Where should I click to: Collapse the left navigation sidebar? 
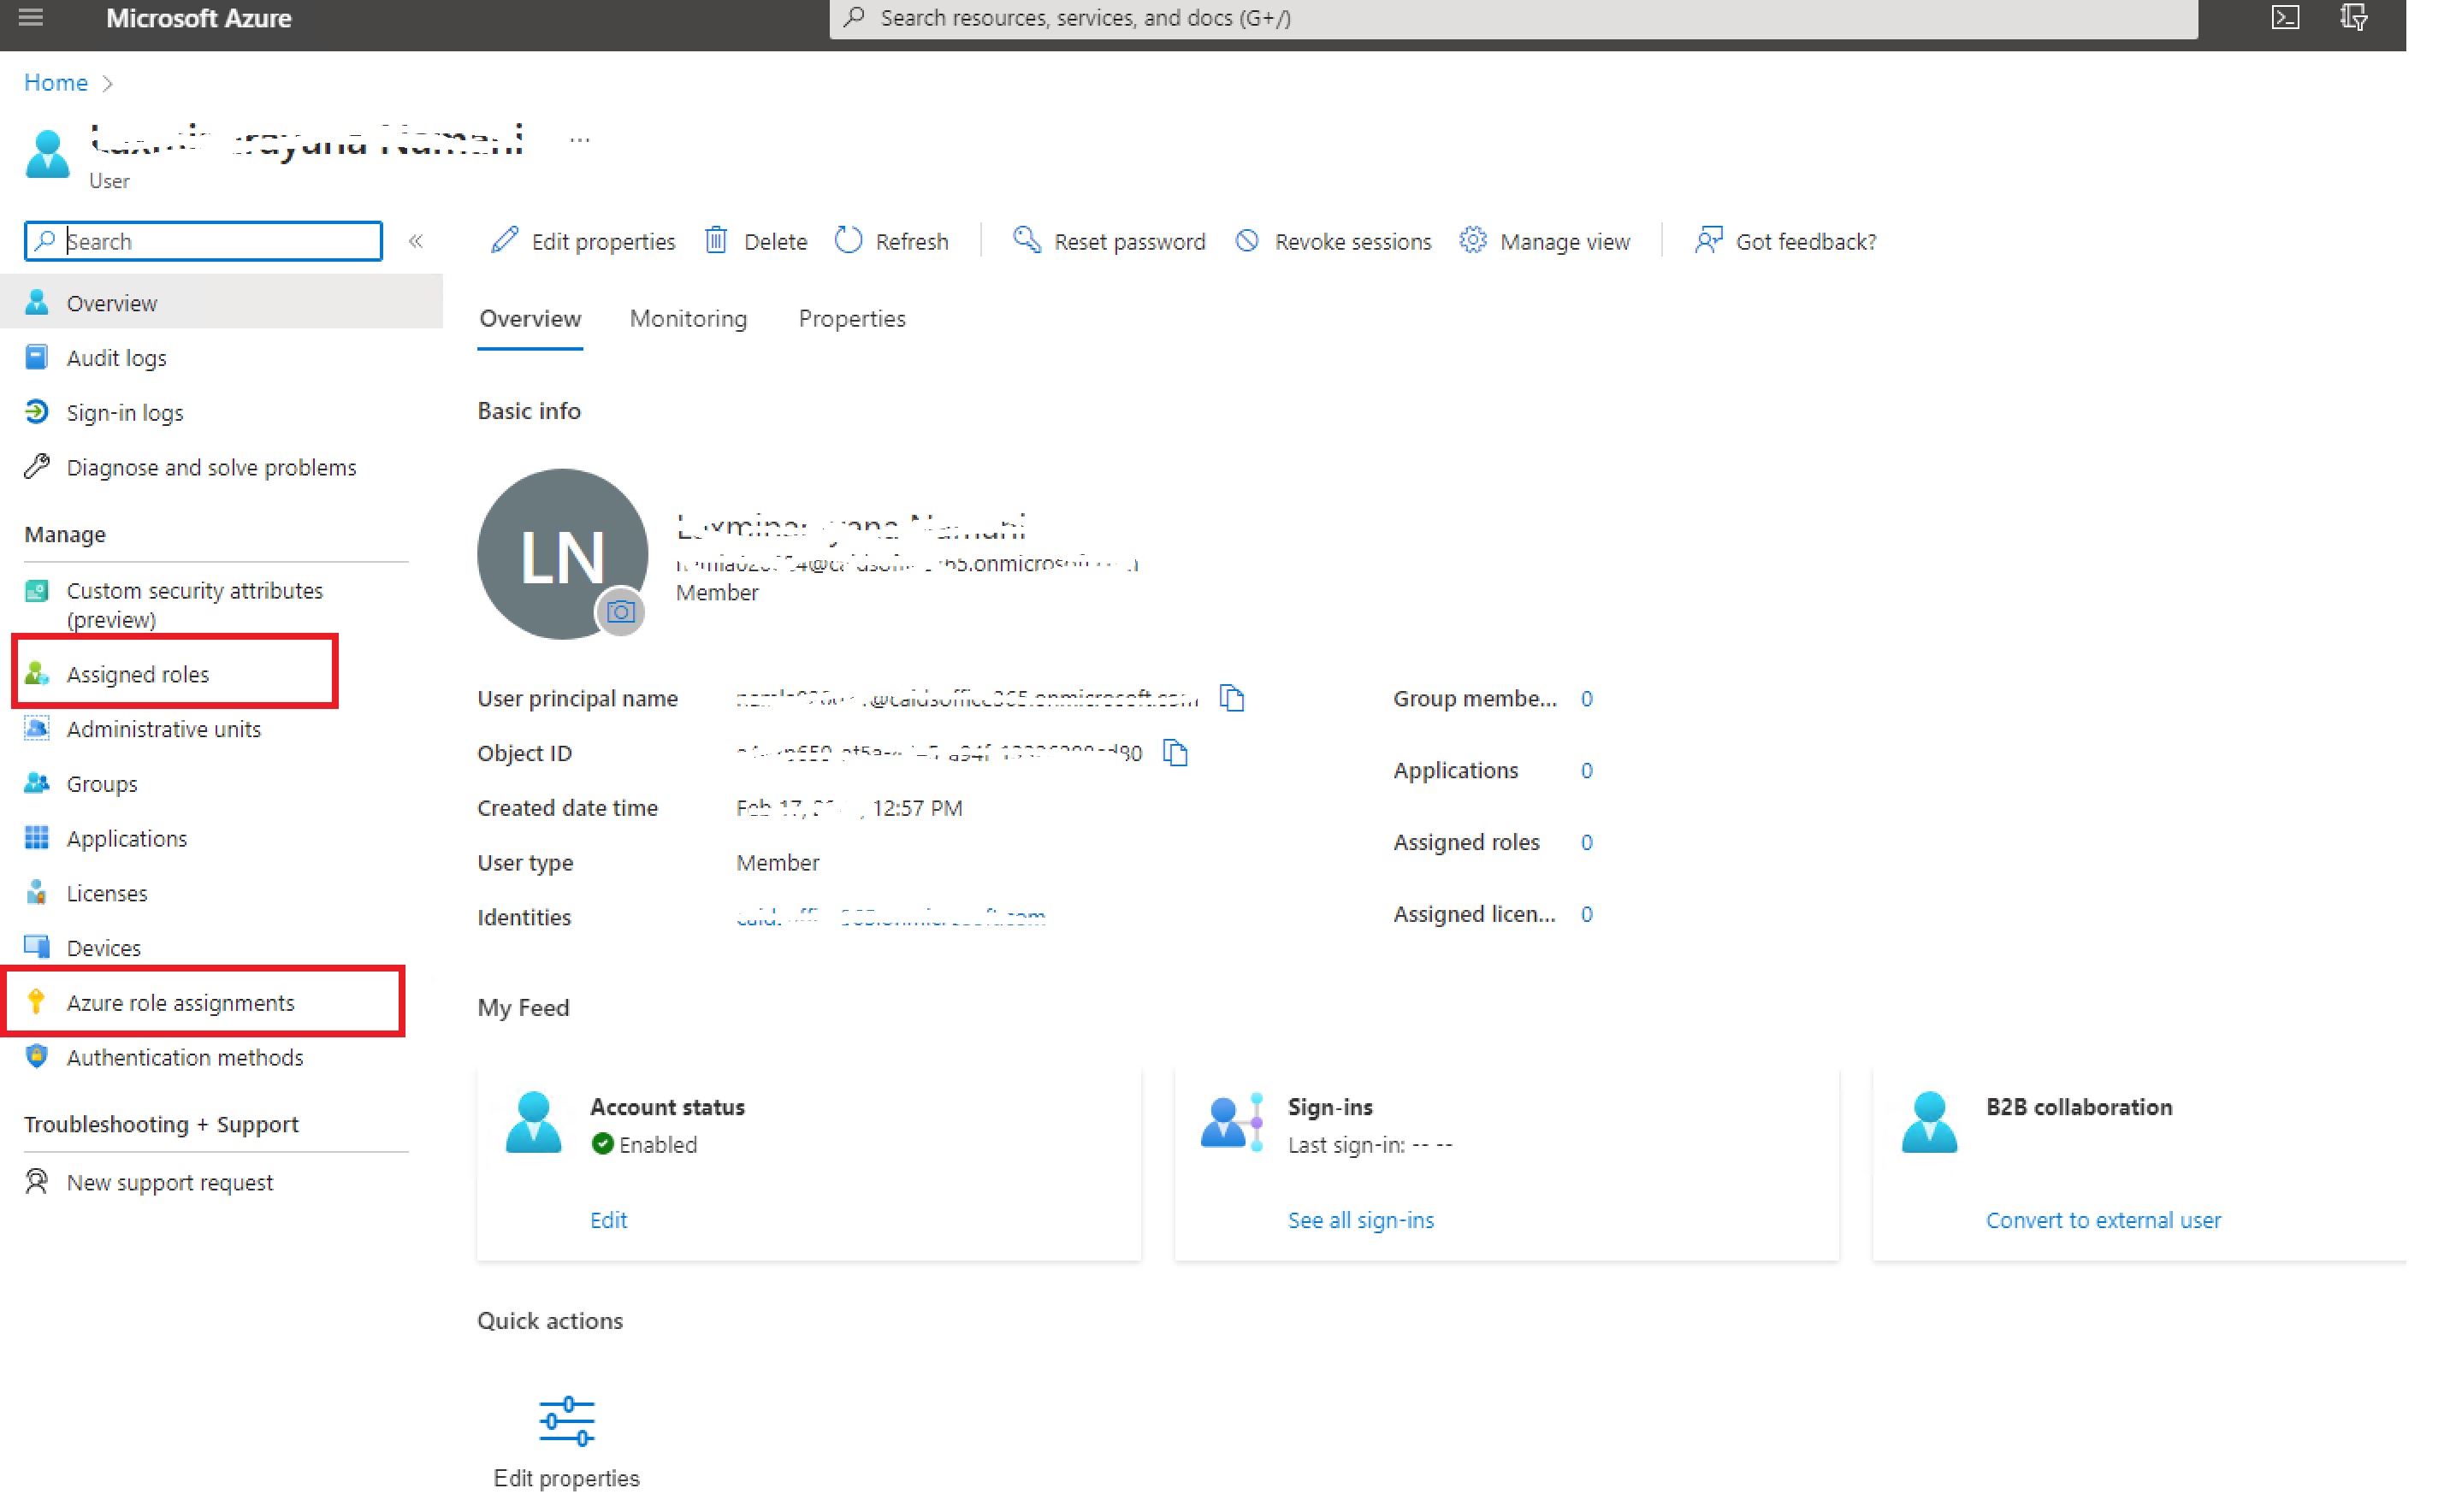(416, 241)
